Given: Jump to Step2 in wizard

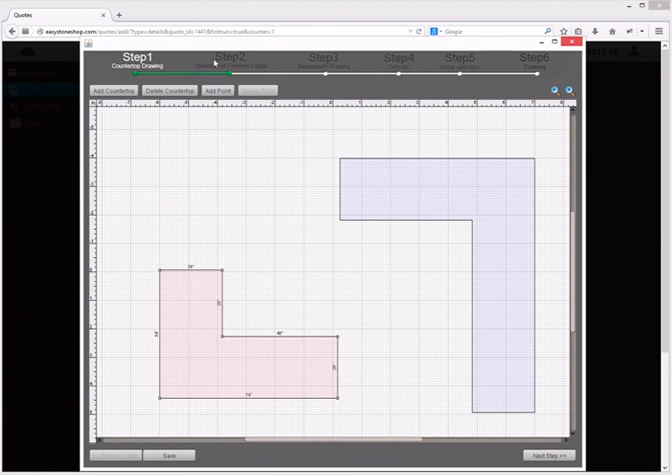Looking at the screenshot, I should (x=230, y=60).
